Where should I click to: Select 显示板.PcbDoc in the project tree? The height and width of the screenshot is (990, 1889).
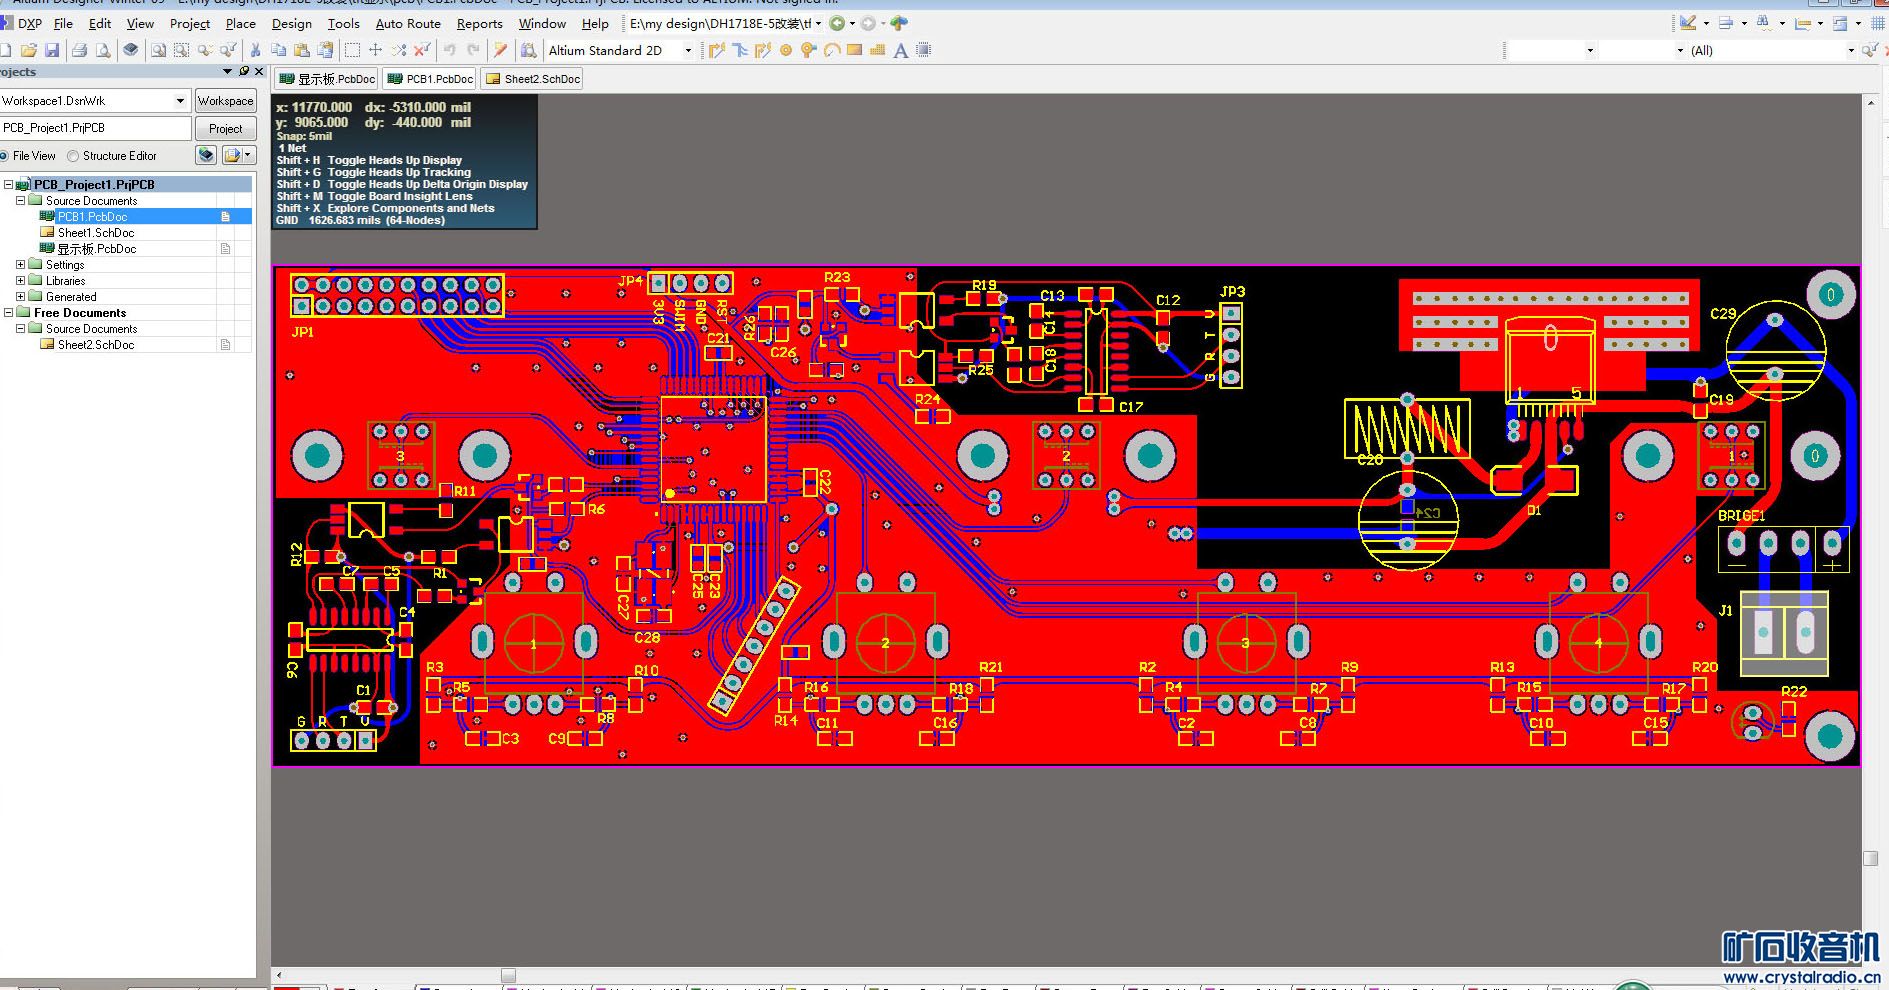[x=96, y=249]
